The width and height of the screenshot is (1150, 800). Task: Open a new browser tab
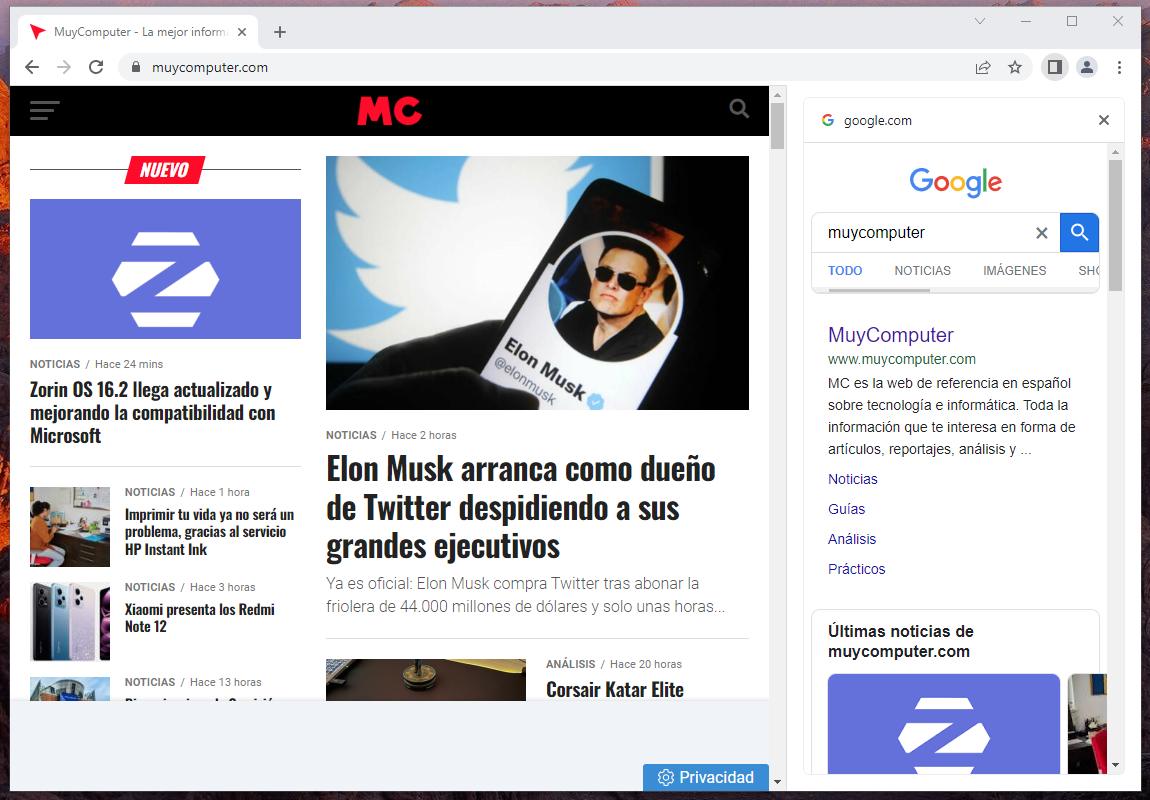pos(280,32)
